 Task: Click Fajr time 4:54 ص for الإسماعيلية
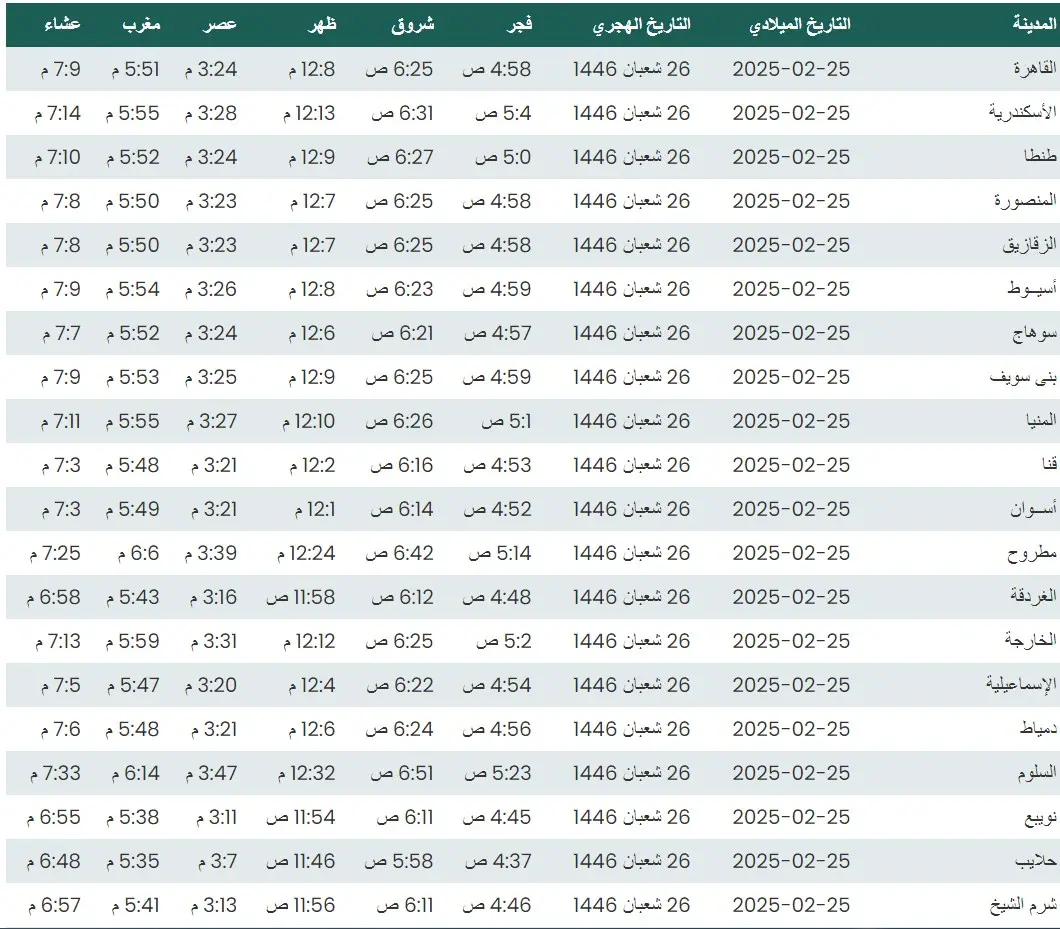[x=497, y=685]
